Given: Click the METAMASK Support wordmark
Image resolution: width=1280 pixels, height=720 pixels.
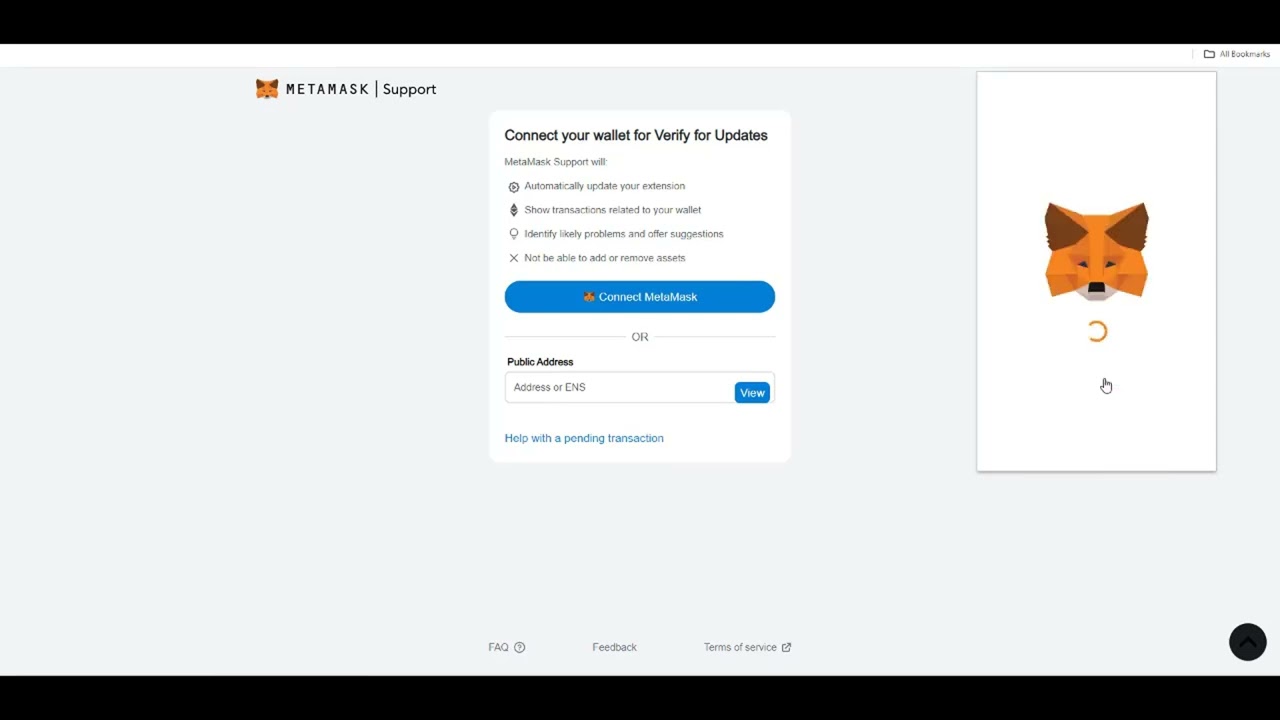Looking at the screenshot, I should pyautogui.click(x=361, y=89).
